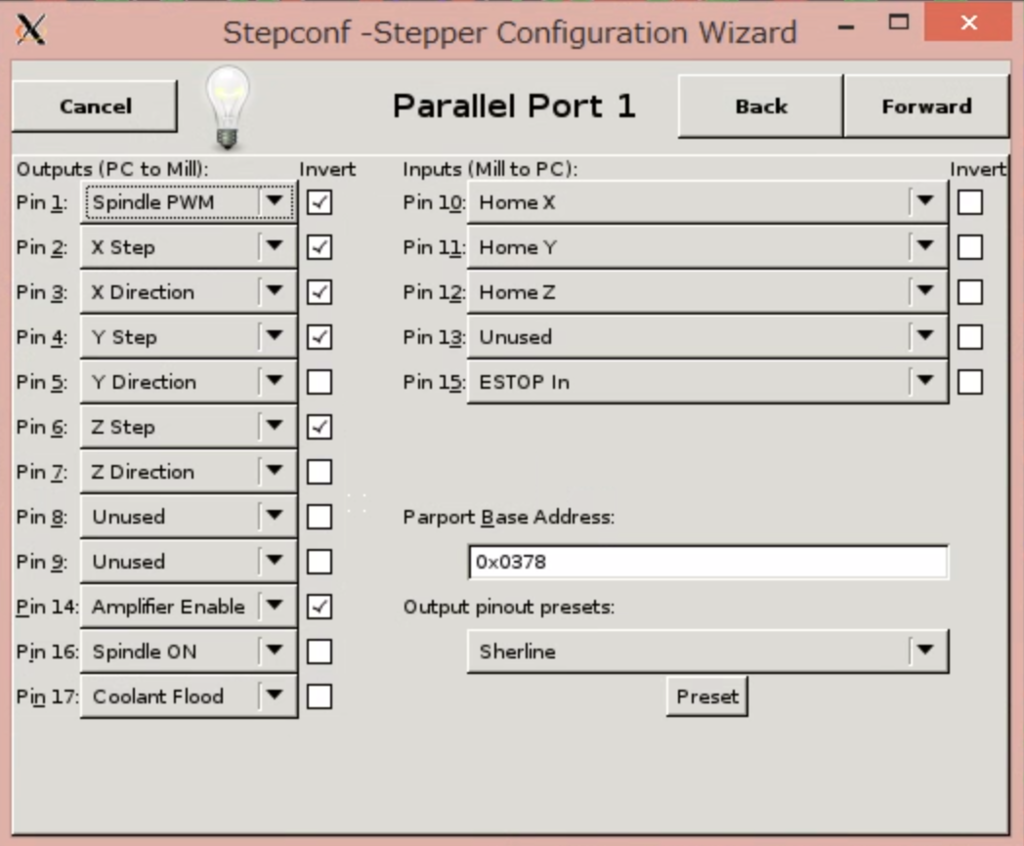The image size is (1024, 846).
Task: Enable Invert for Pin 5 Y Direction
Action: coord(319,382)
